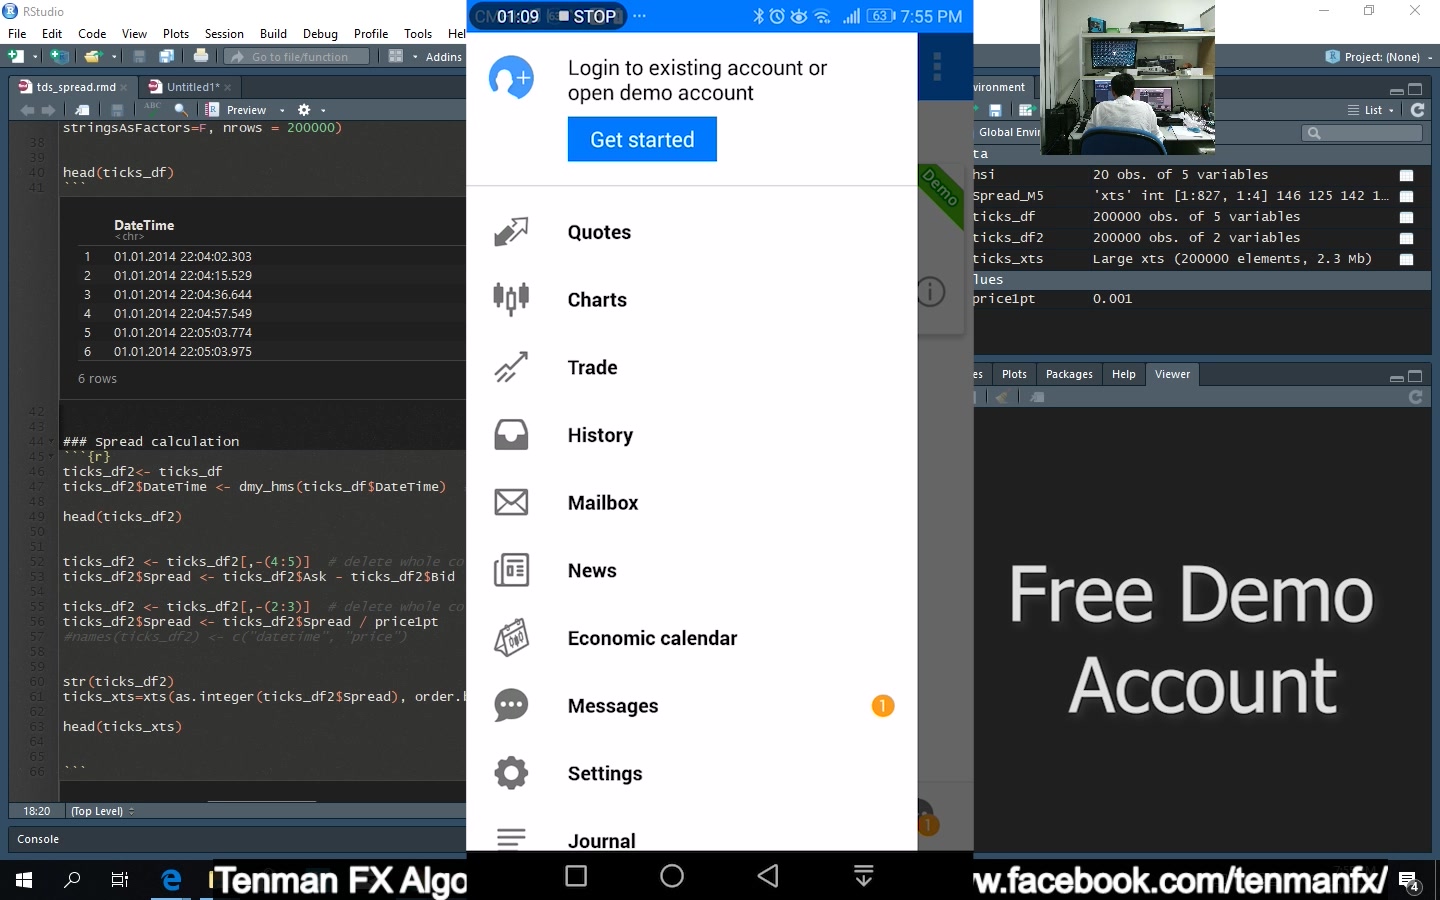
Task: Tap the Messages entry with badge
Action: 692,706
